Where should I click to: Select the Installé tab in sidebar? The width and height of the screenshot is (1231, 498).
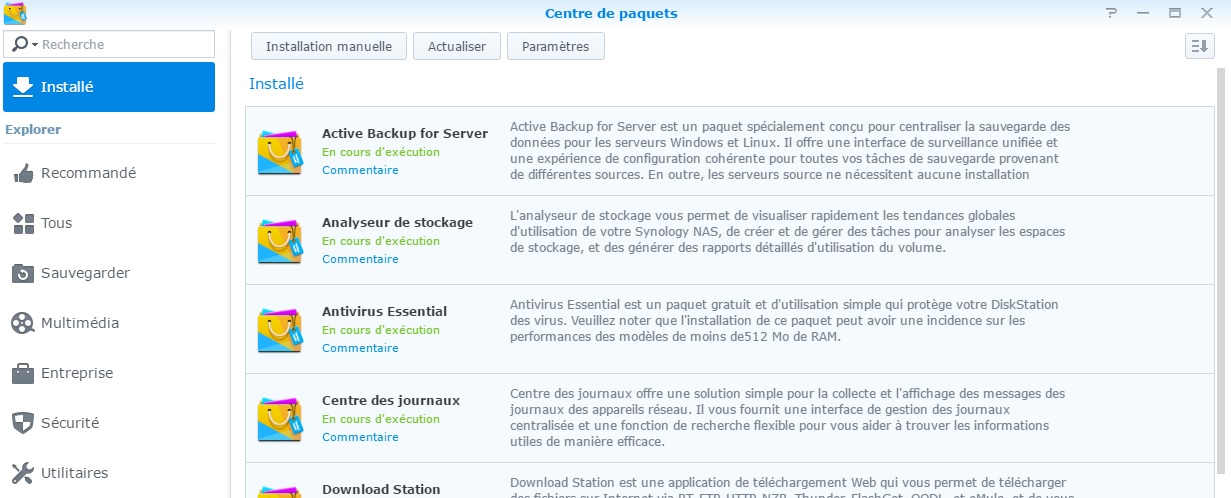click(x=109, y=87)
